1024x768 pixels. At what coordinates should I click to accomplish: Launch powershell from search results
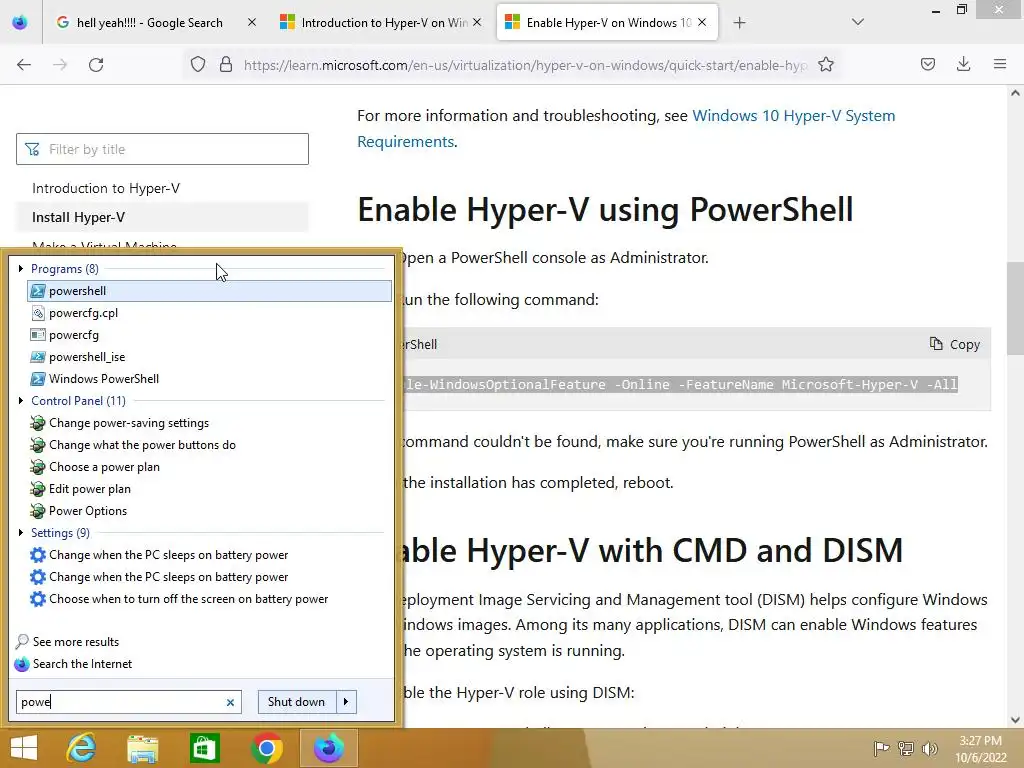tap(209, 291)
